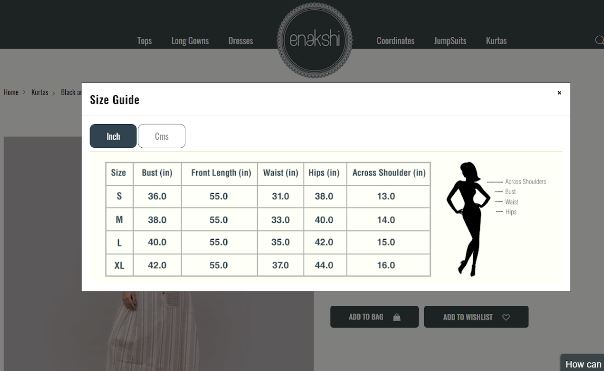The width and height of the screenshot is (604, 371).
Task: Open the Coordinates category
Action: tap(395, 40)
